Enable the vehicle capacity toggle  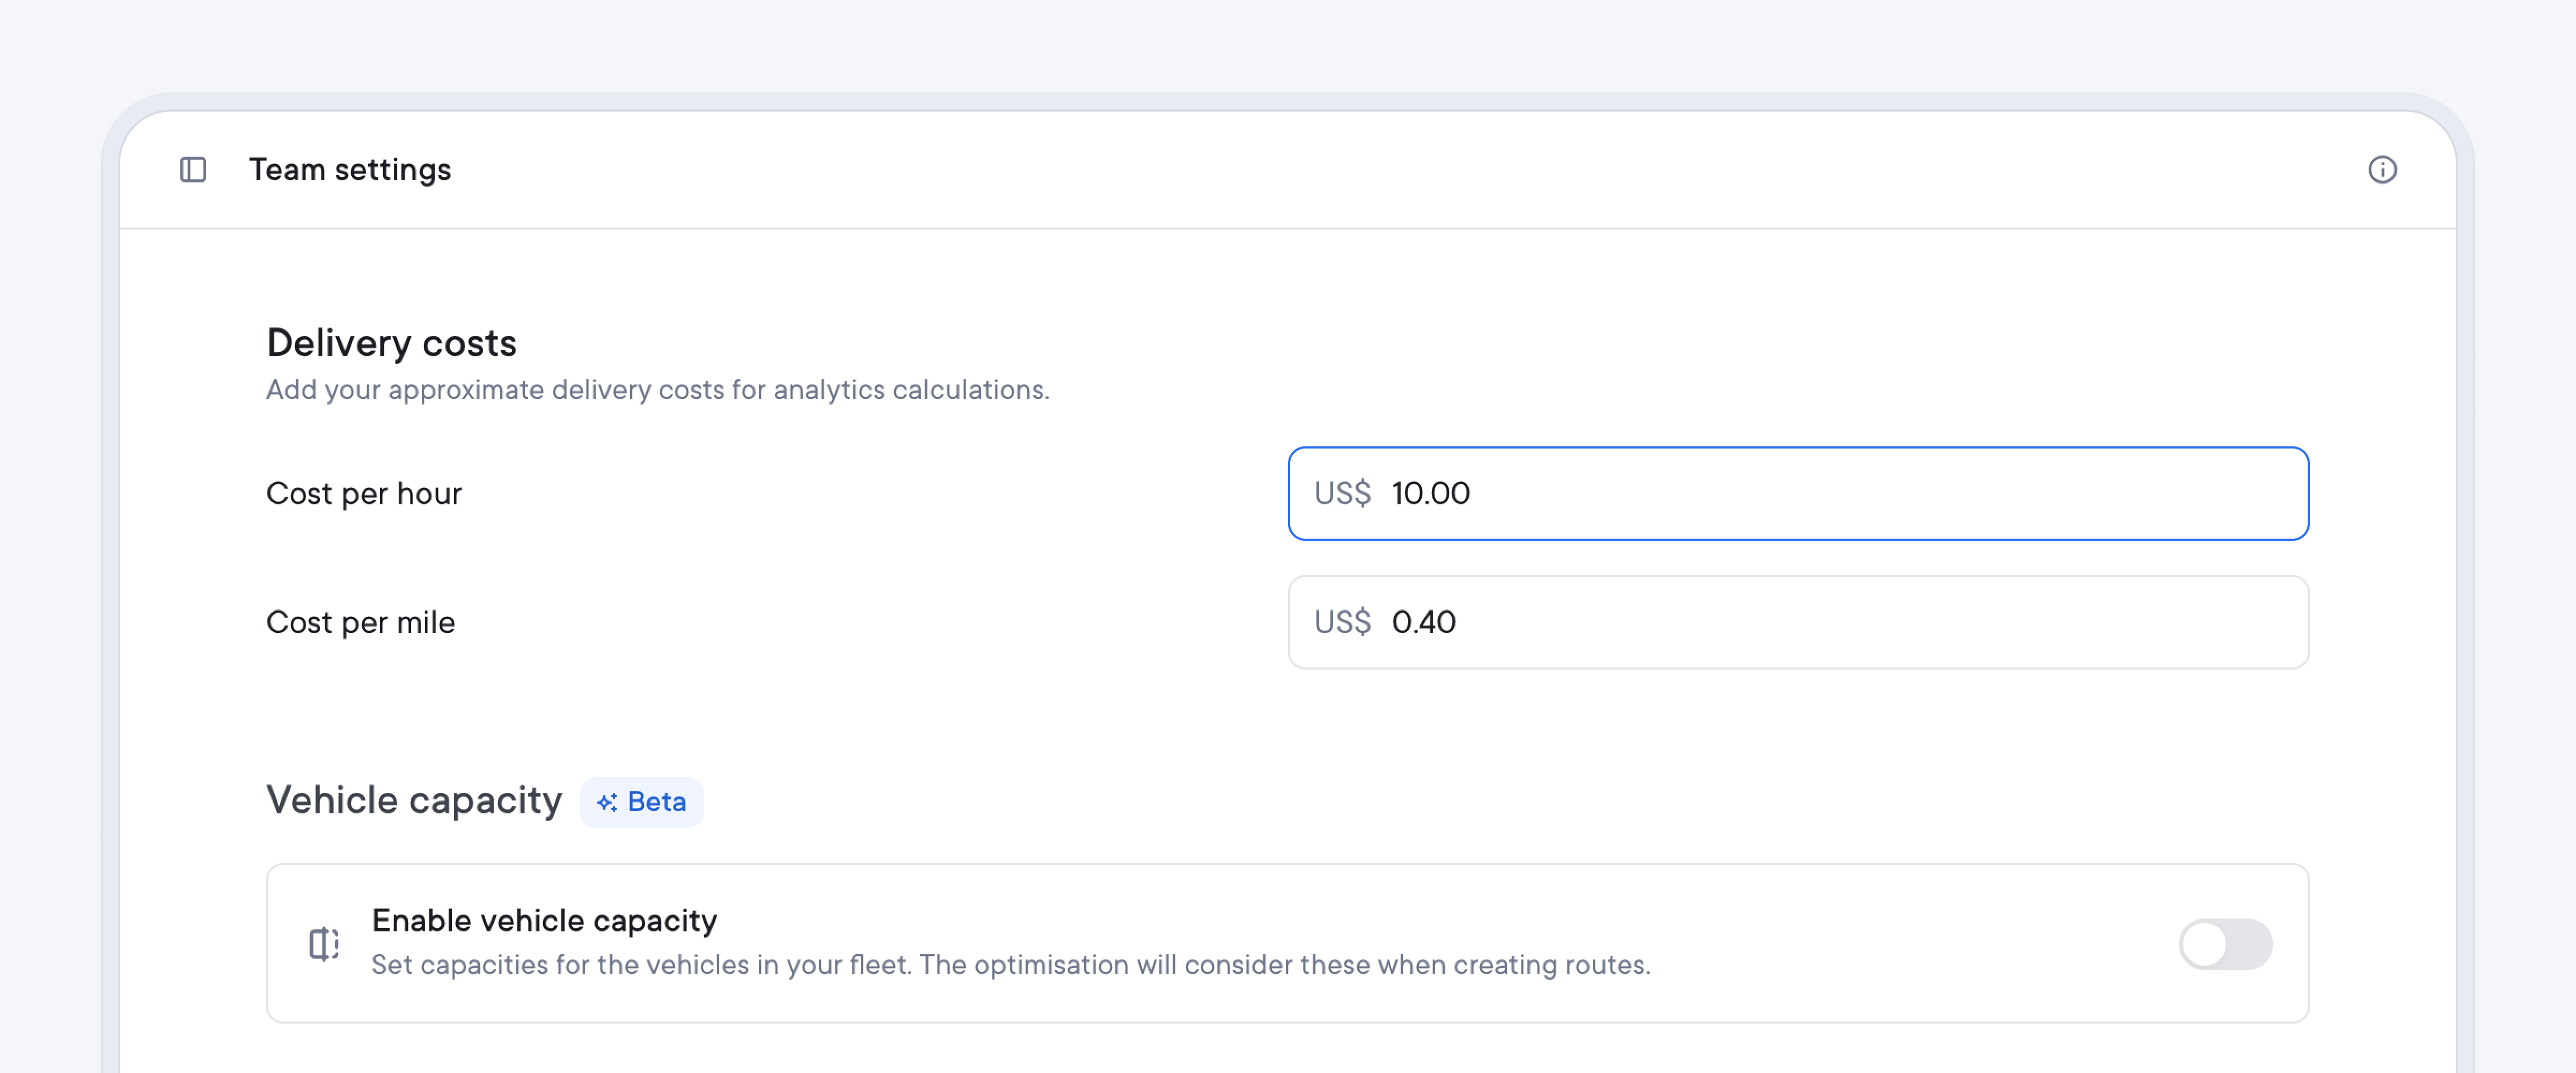coord(2225,943)
